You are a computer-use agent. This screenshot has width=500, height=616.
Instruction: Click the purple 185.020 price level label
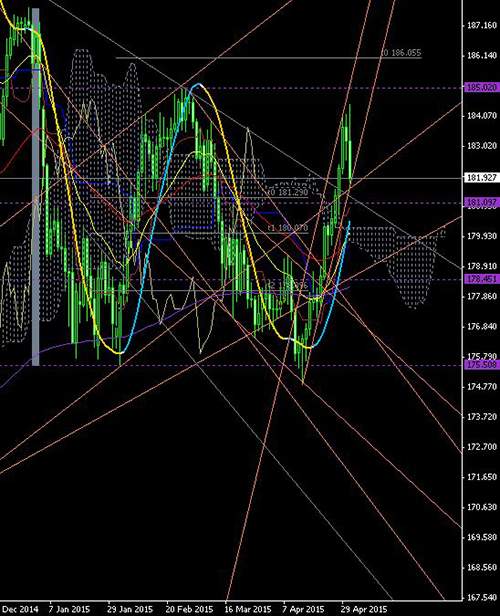point(482,87)
